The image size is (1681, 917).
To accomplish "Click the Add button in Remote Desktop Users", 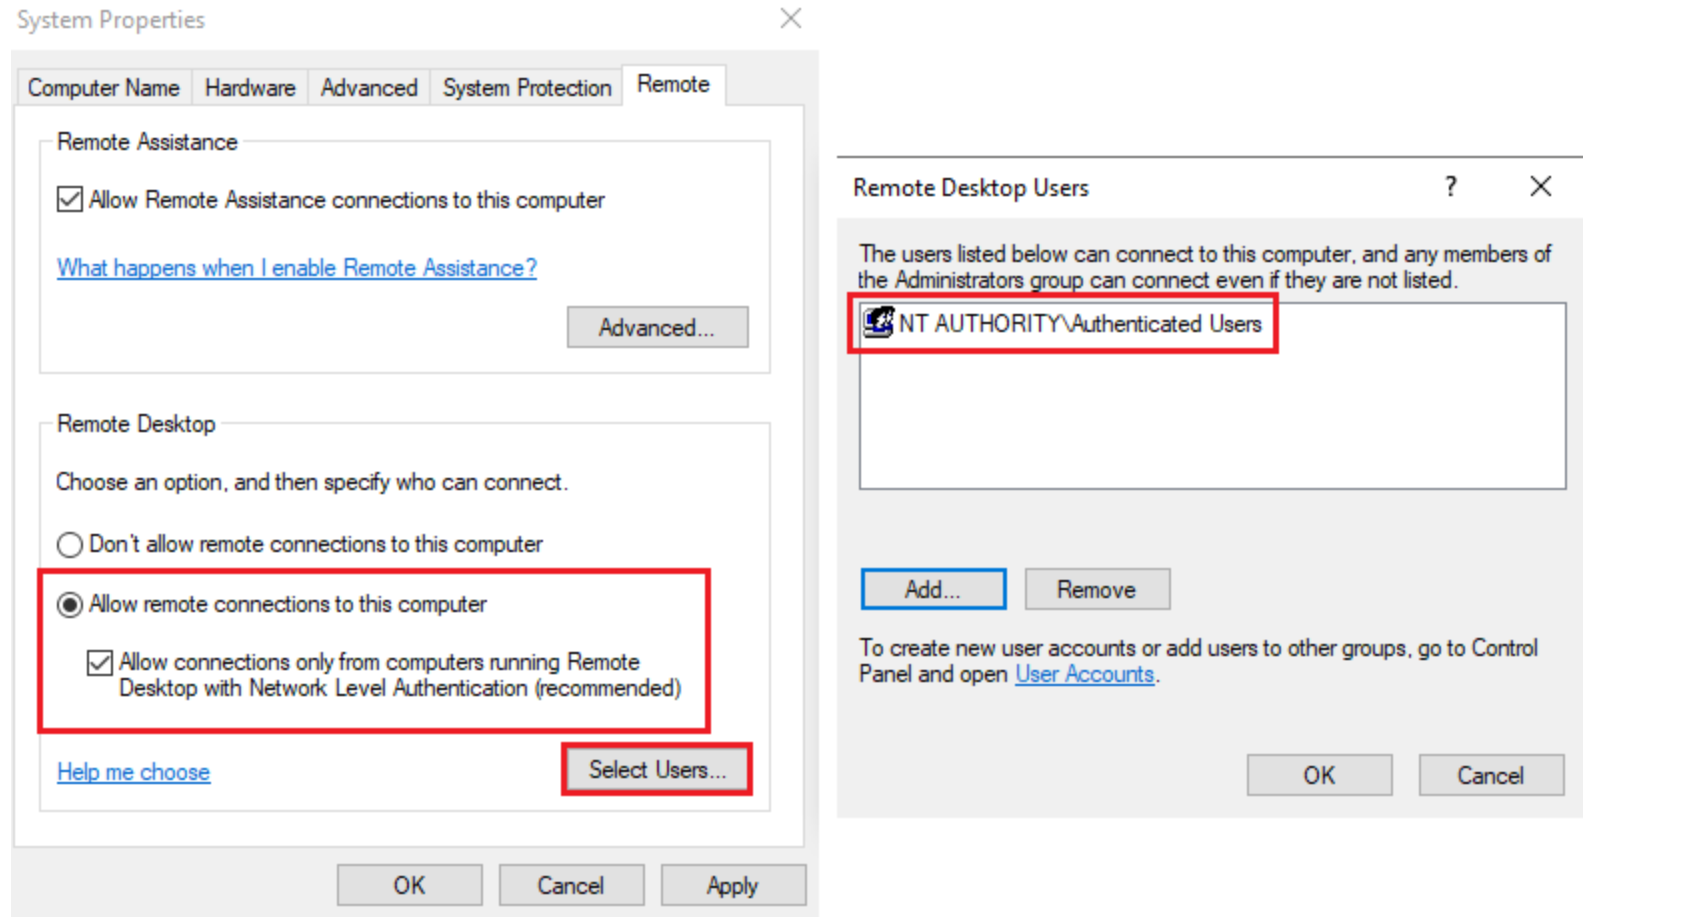I will click(932, 589).
